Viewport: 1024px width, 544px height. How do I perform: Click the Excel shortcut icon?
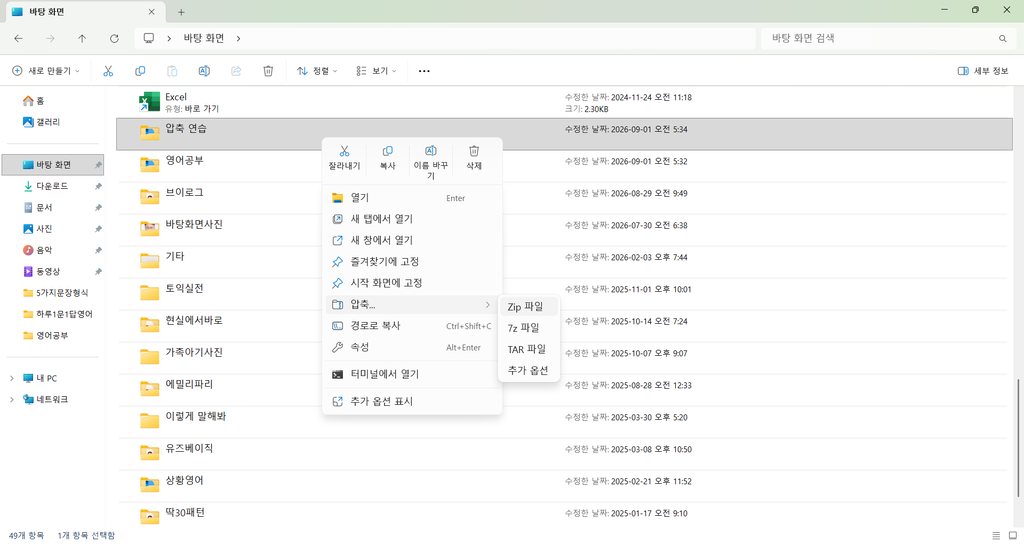[x=150, y=103]
